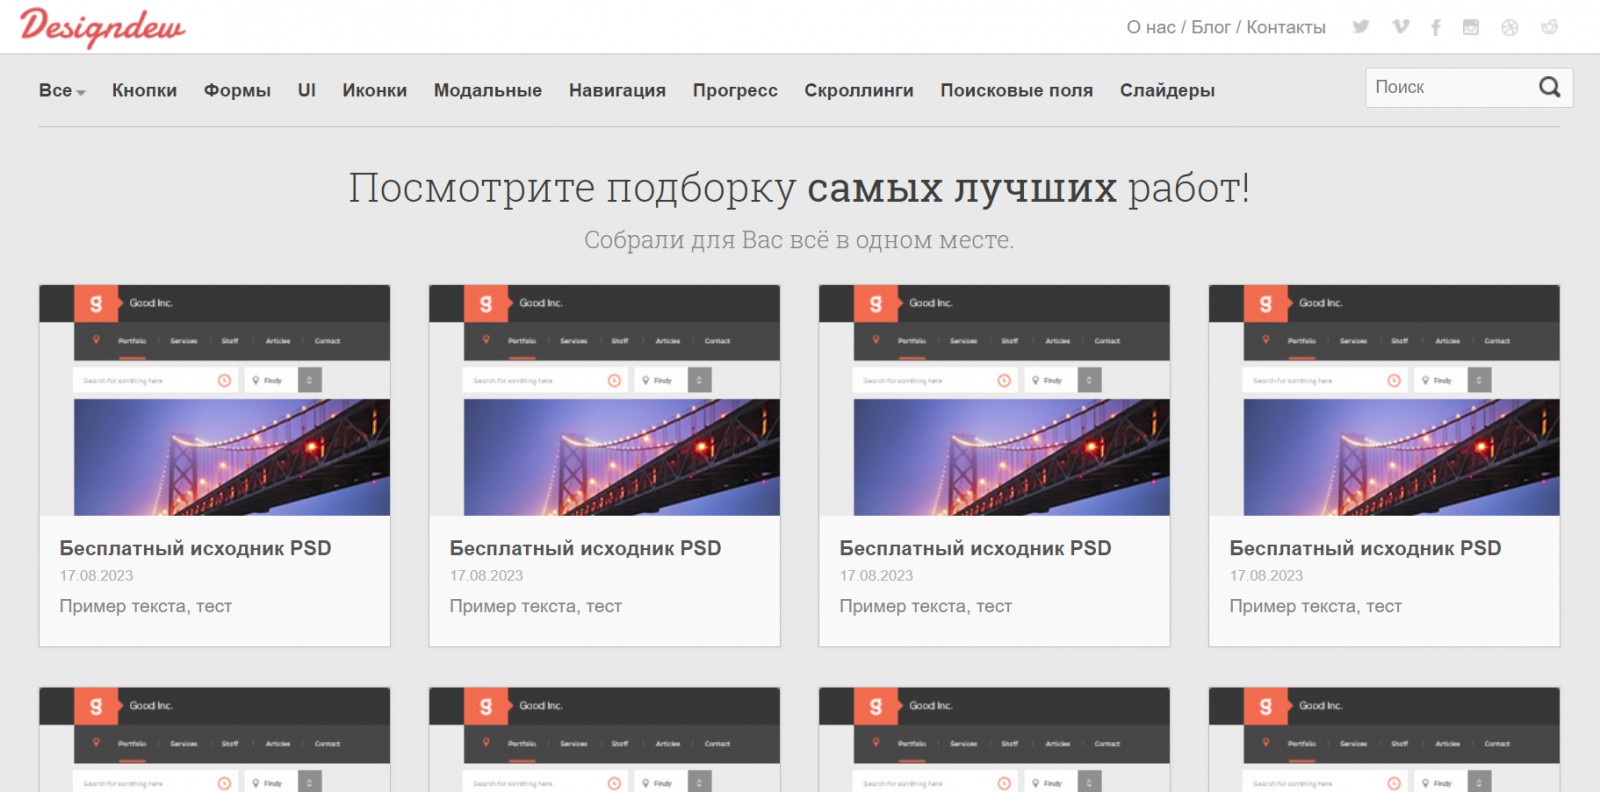
Task: Open the Поисковые поля category
Action: tap(1016, 90)
